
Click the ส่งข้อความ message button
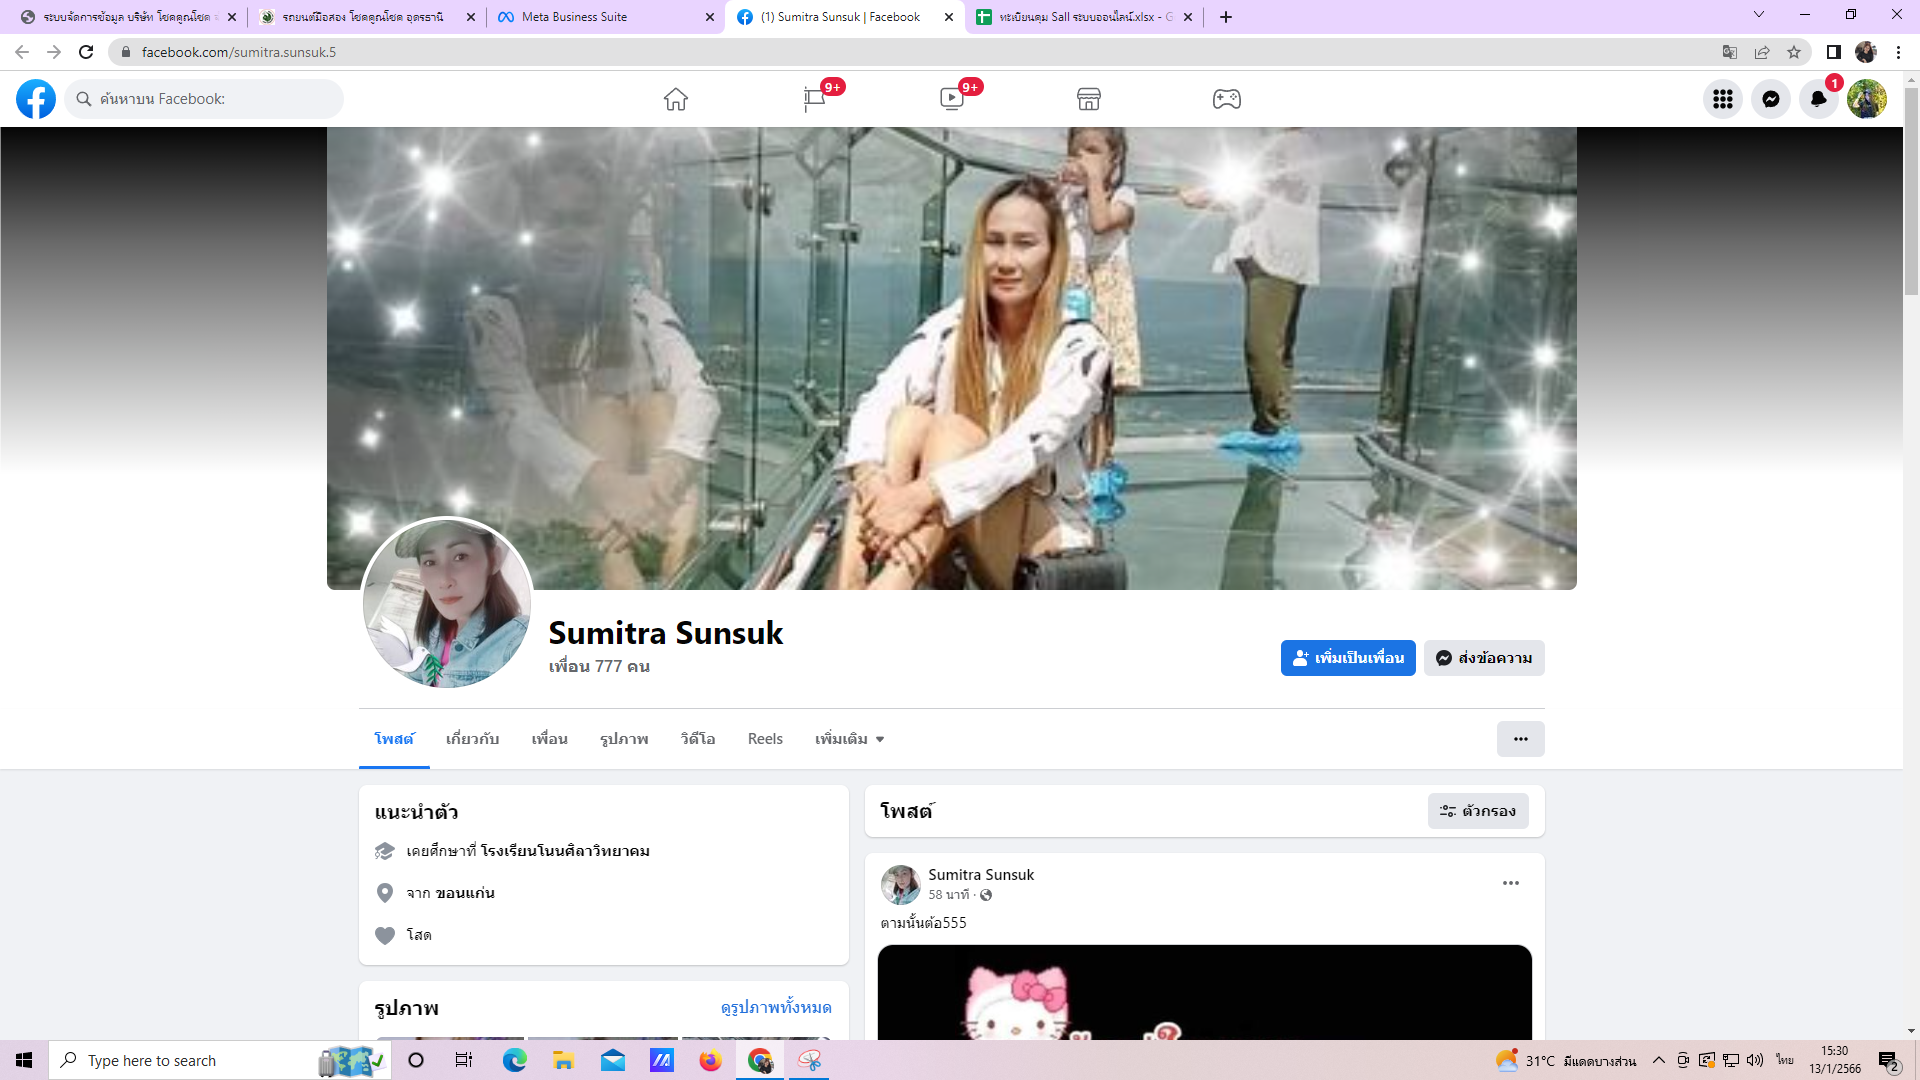[1484, 658]
